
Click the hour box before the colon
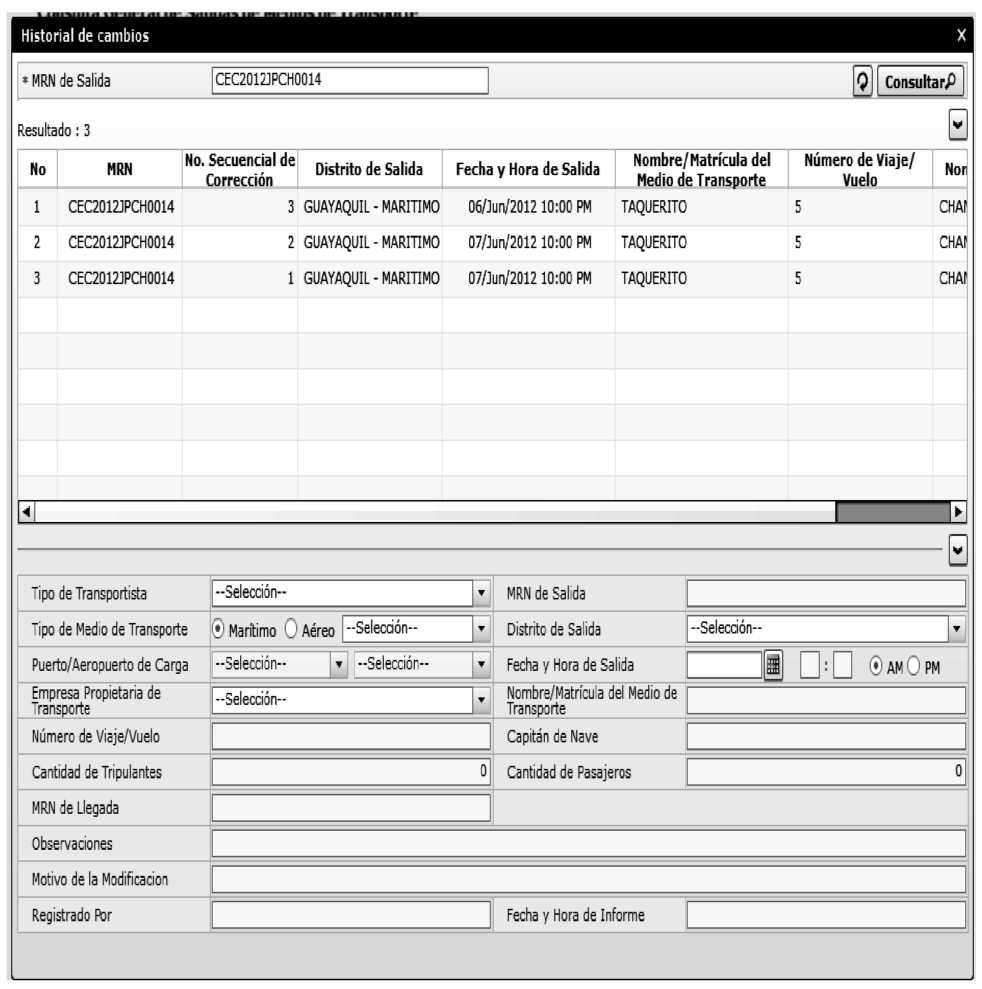[809, 665]
